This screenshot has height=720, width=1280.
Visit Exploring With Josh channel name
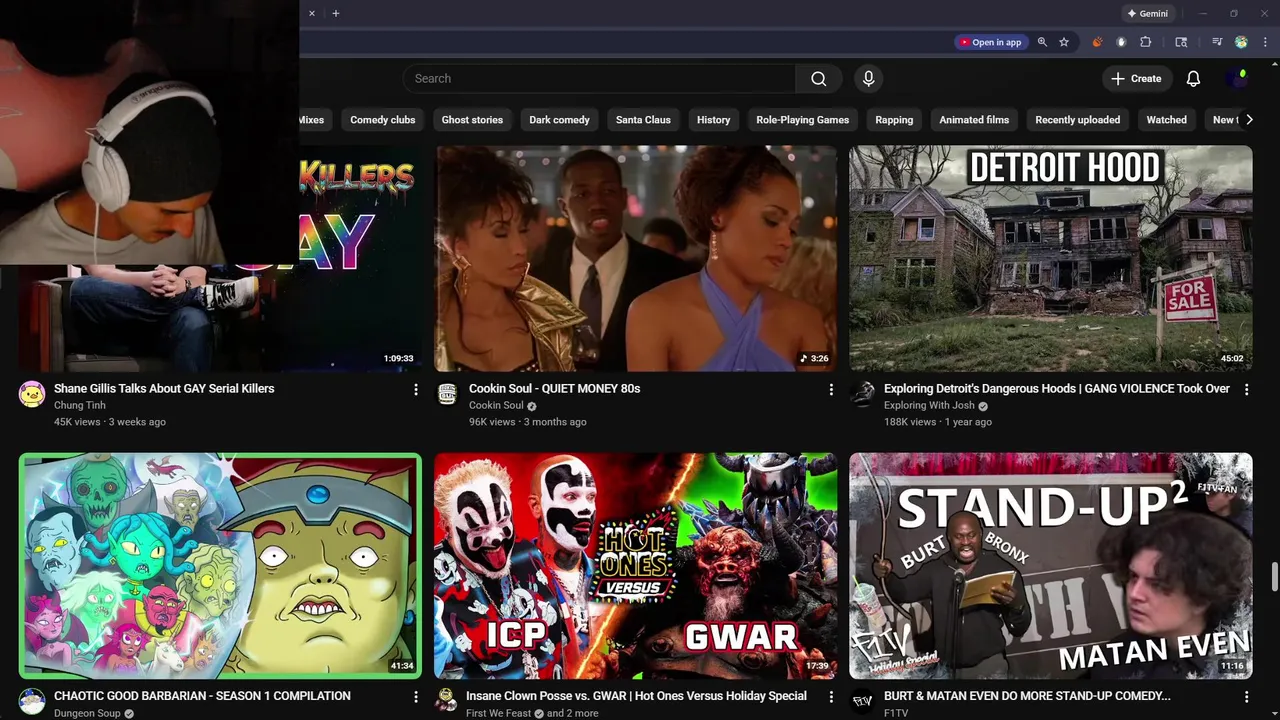929,405
